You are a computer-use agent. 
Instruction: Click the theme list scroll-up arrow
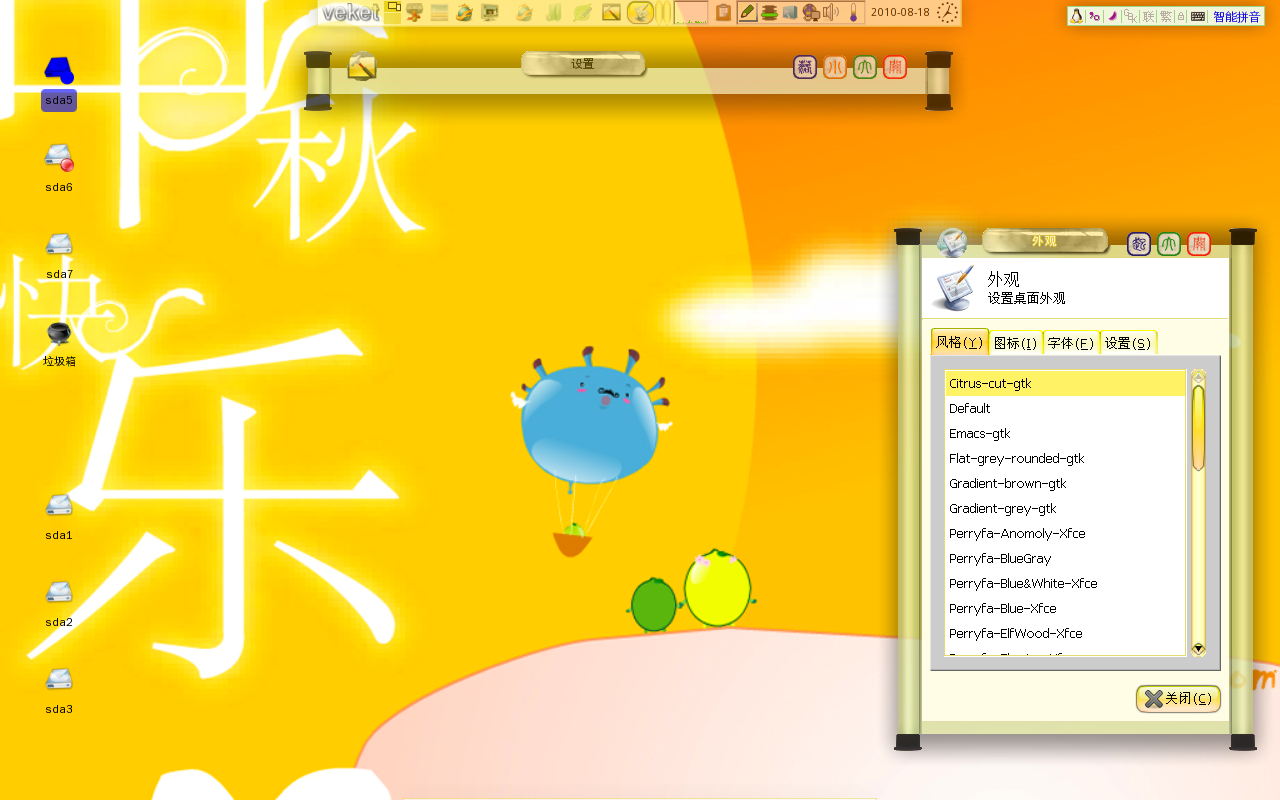coord(1198,377)
